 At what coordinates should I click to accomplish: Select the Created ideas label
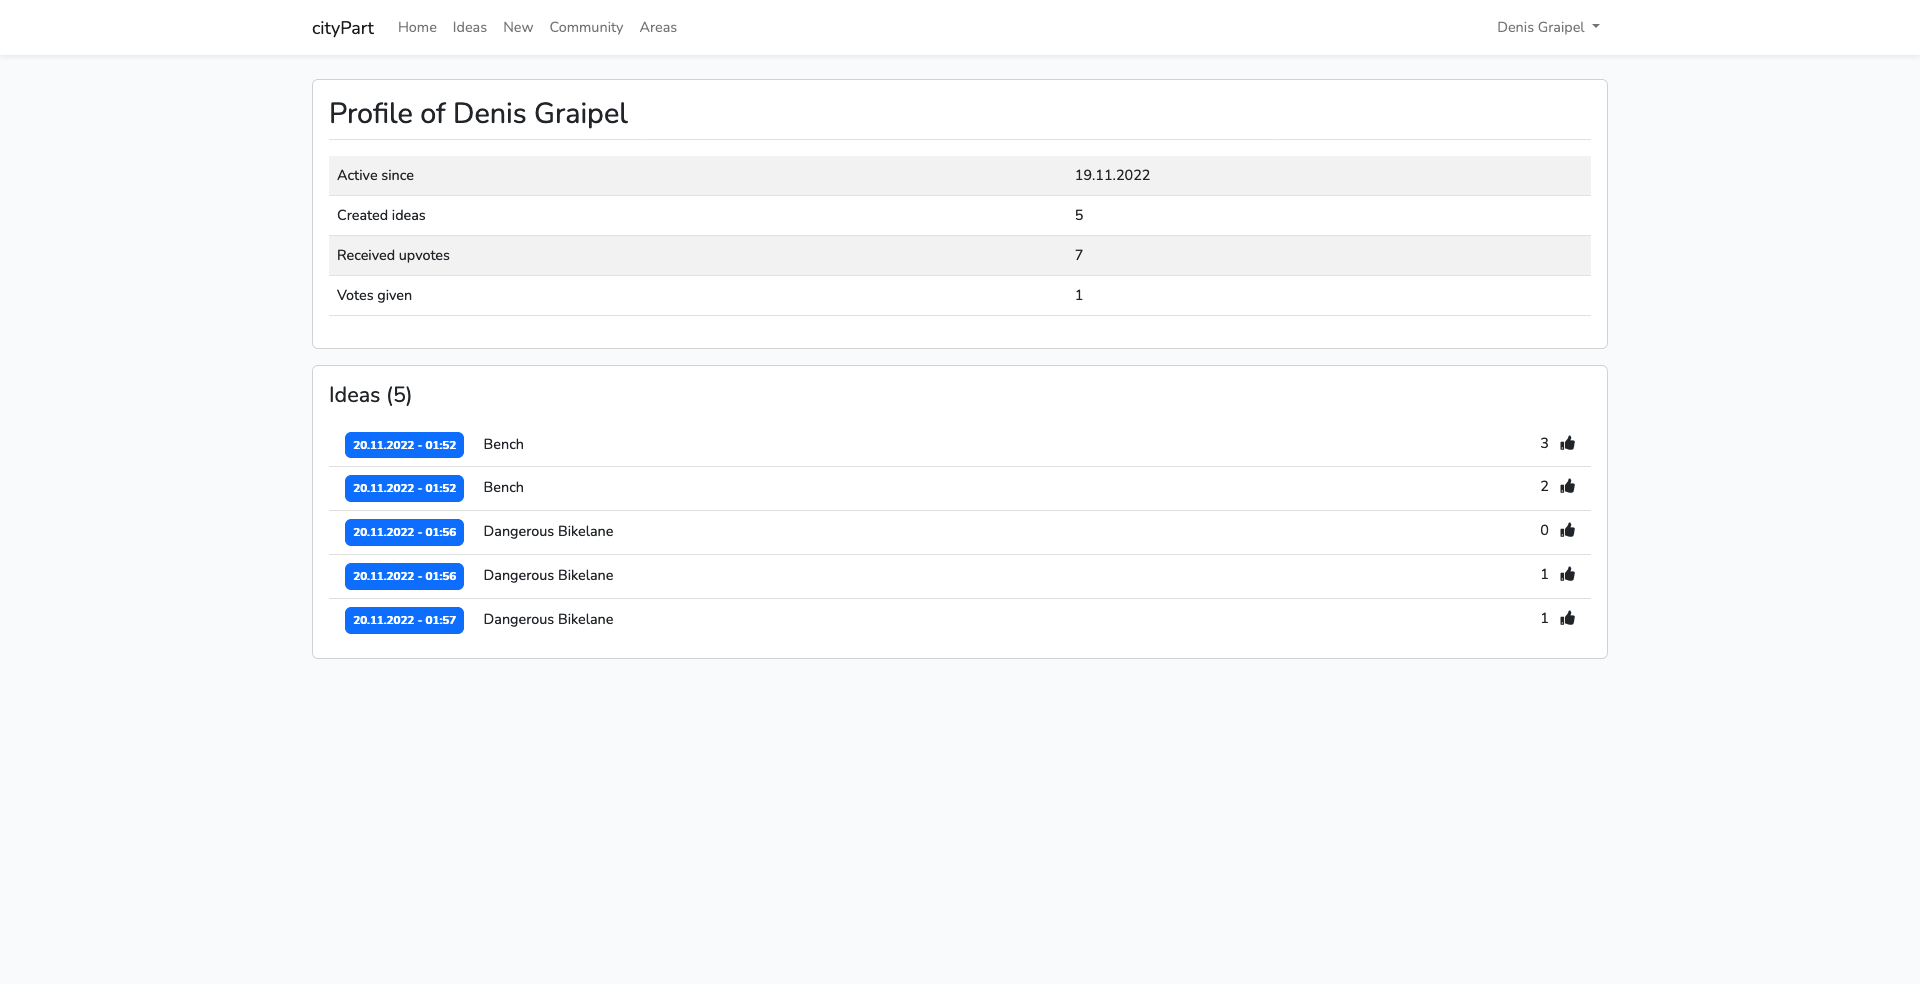(381, 215)
